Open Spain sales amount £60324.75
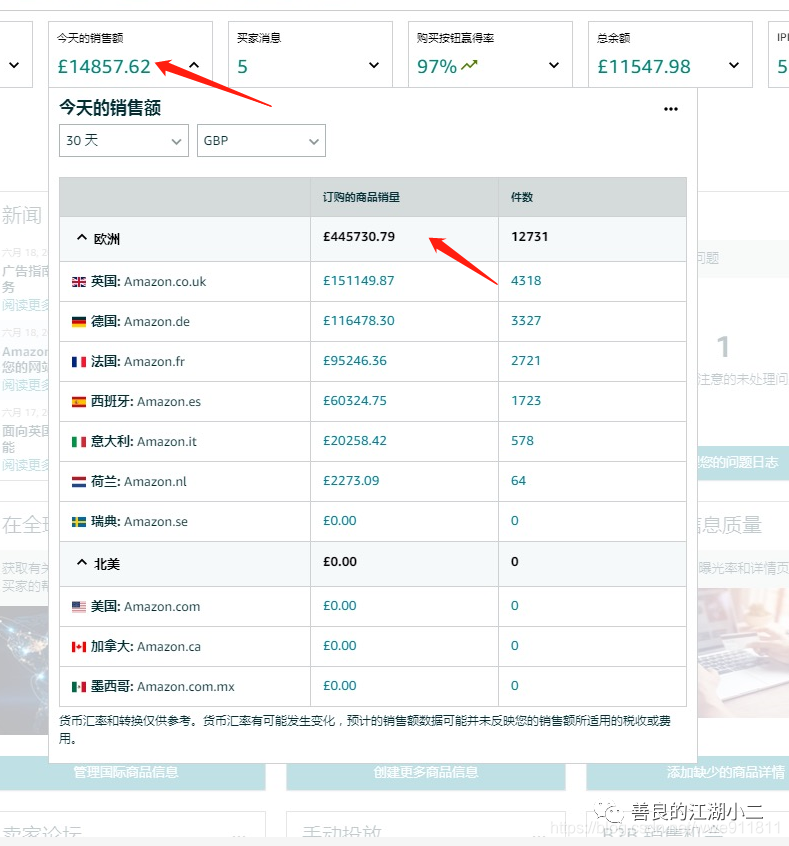Viewport: 789px width, 846px height. point(355,400)
